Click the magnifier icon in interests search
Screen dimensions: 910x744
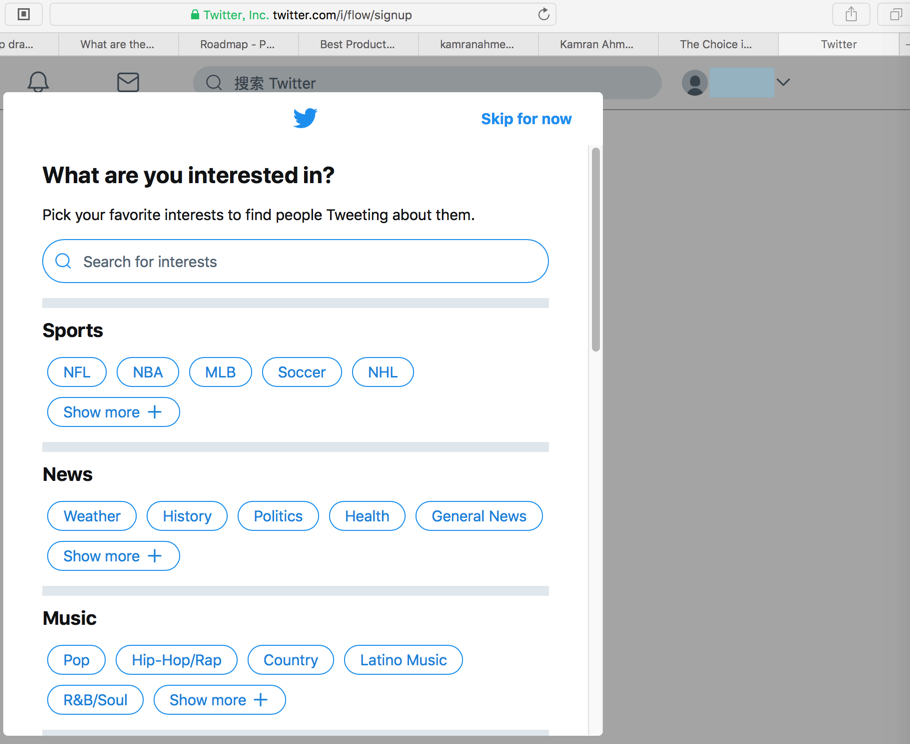click(x=63, y=261)
